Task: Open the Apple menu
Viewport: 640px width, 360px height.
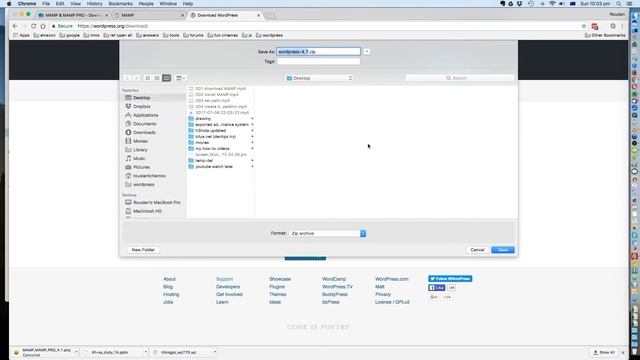Action: (9, 4)
